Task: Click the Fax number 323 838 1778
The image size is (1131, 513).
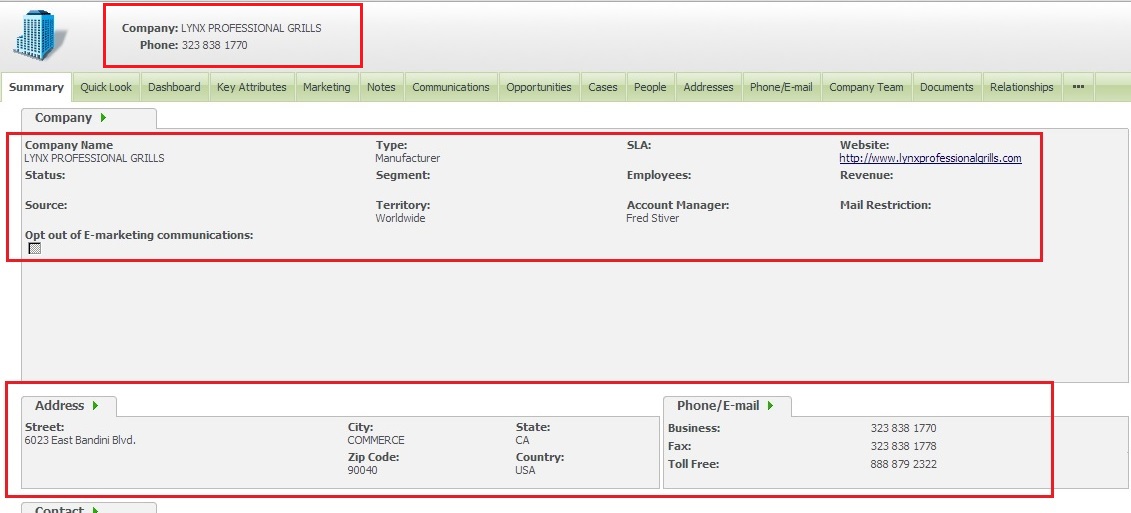Action: tap(903, 446)
